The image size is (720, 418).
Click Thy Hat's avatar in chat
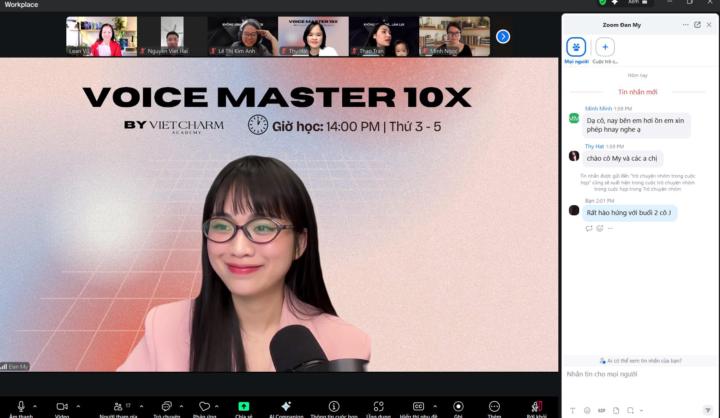point(574,156)
